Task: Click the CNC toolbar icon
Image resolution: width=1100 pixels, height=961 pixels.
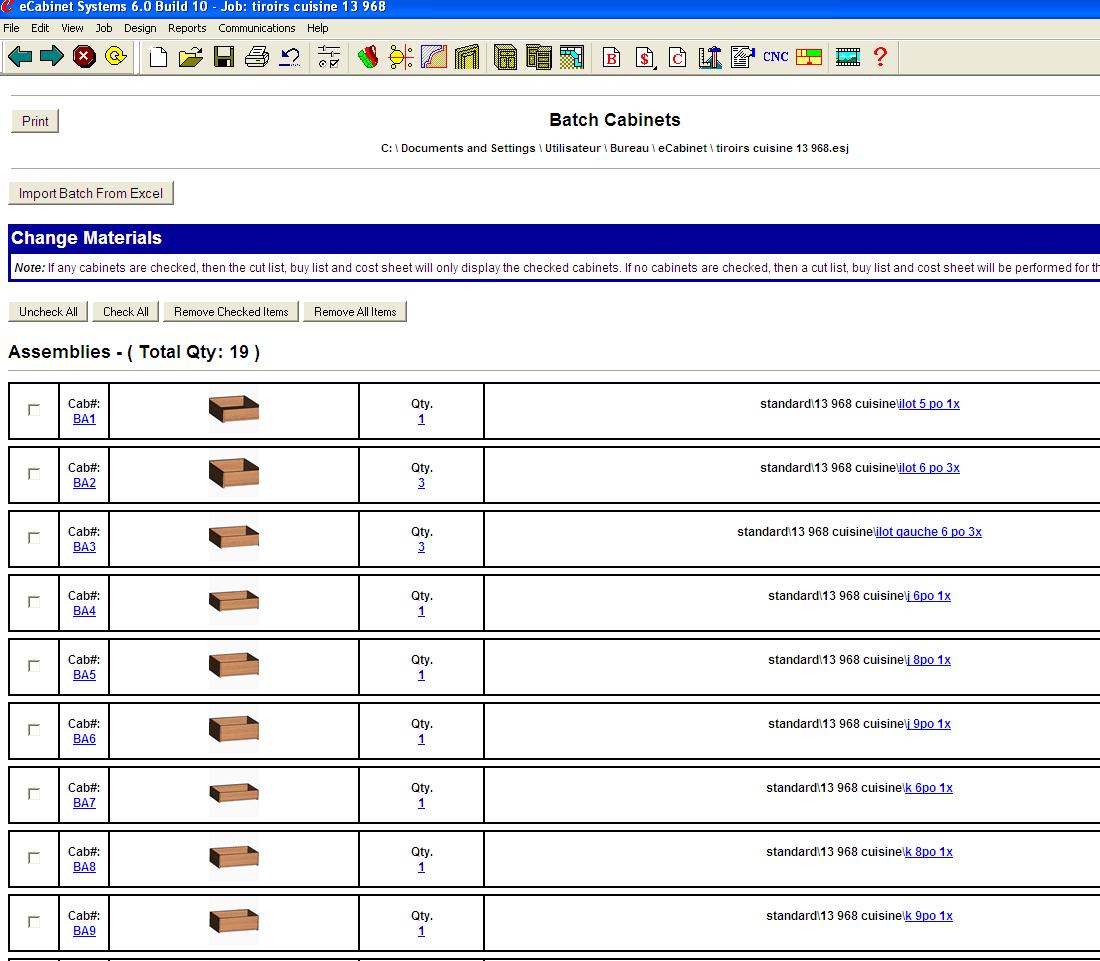Action: (776, 57)
